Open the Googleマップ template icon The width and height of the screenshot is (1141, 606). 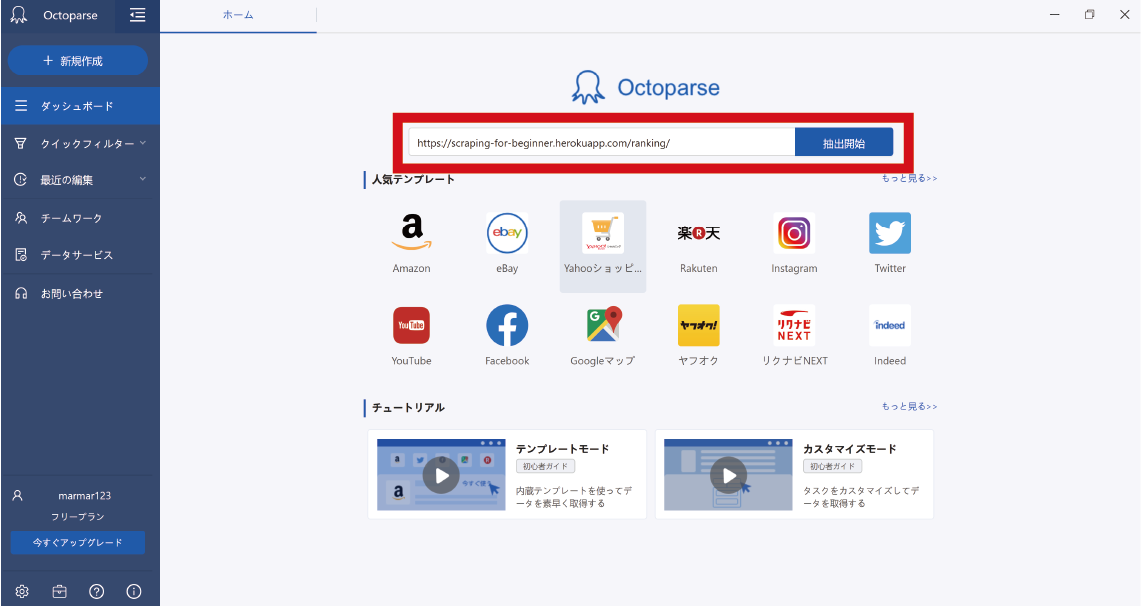pyautogui.click(x=603, y=325)
